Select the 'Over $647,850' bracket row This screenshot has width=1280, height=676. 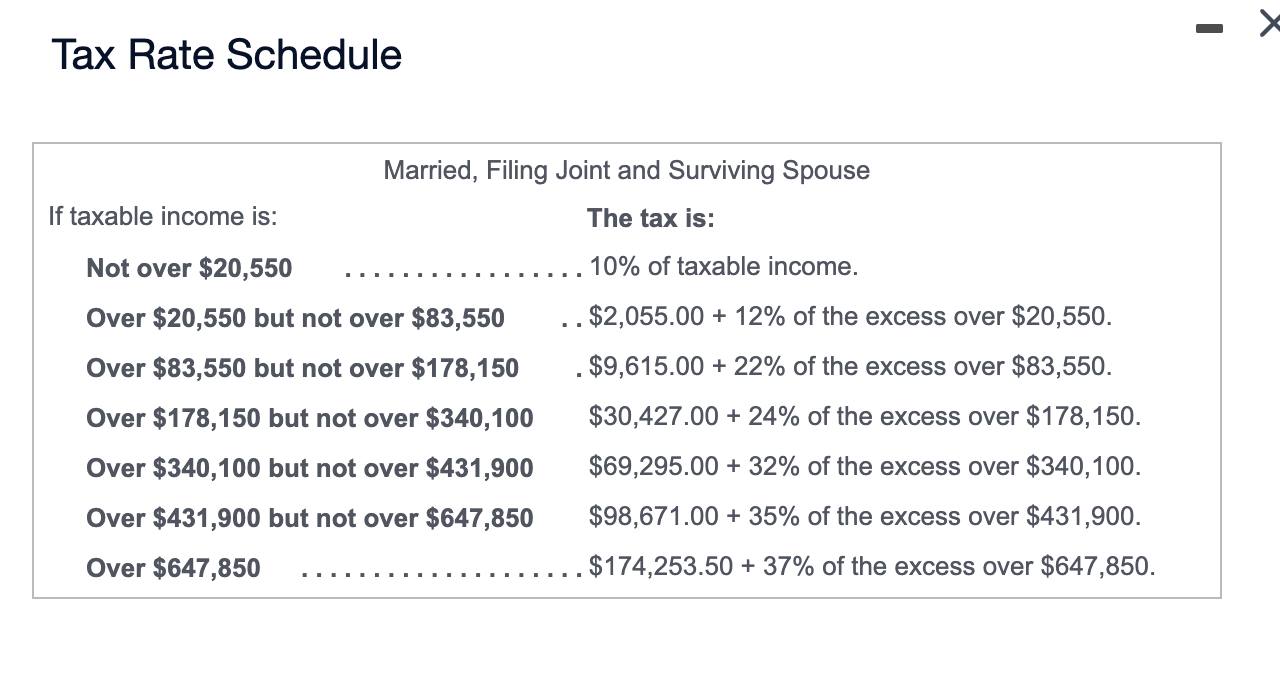(x=173, y=567)
